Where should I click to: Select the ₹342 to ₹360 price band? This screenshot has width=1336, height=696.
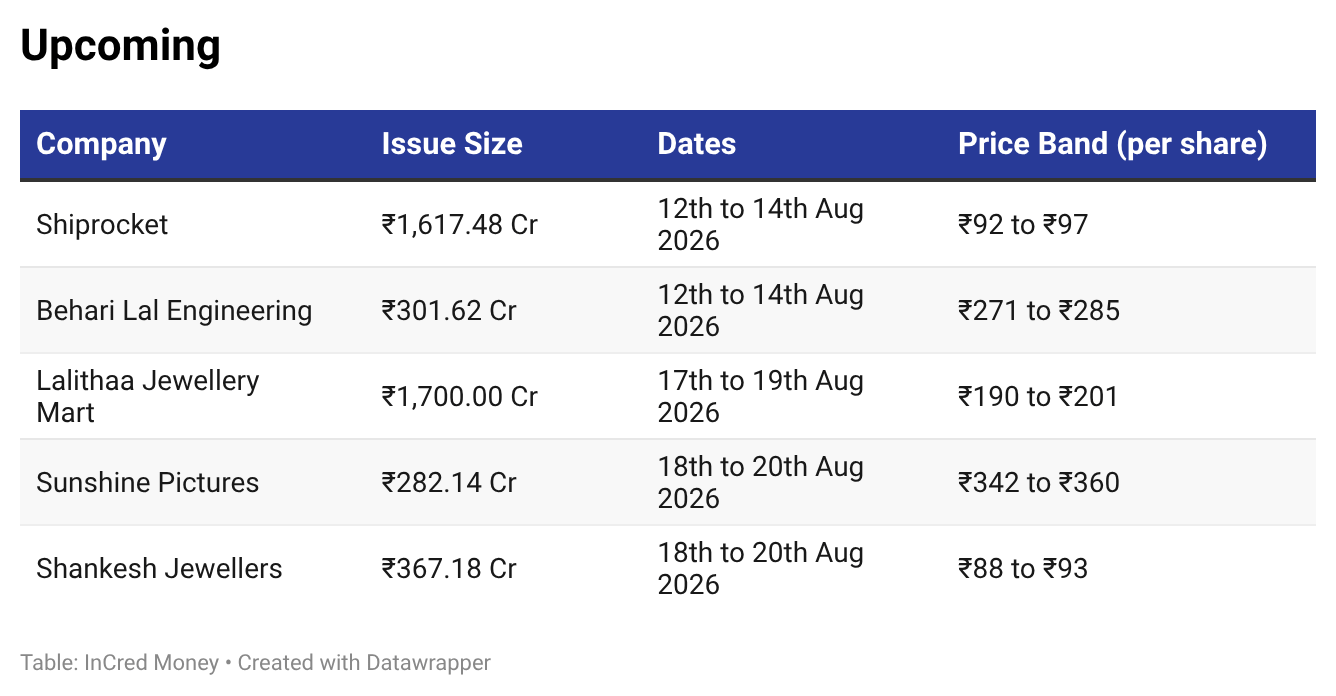click(x=1039, y=483)
